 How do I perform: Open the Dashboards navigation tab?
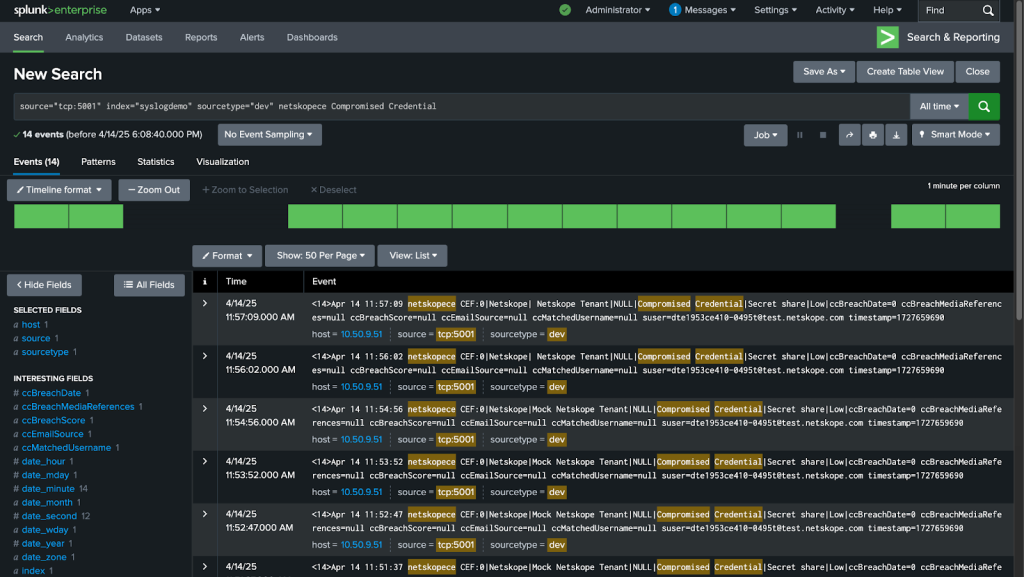click(x=312, y=37)
